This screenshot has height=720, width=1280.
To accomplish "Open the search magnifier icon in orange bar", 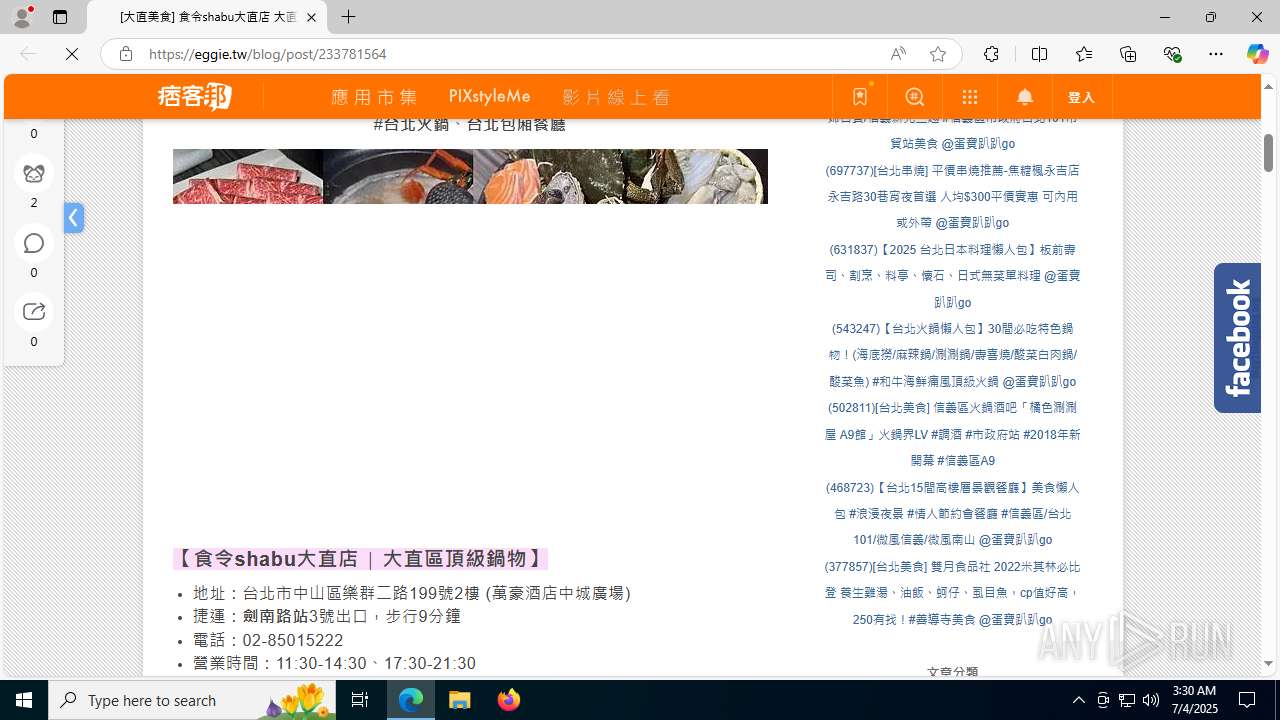I will click(915, 97).
